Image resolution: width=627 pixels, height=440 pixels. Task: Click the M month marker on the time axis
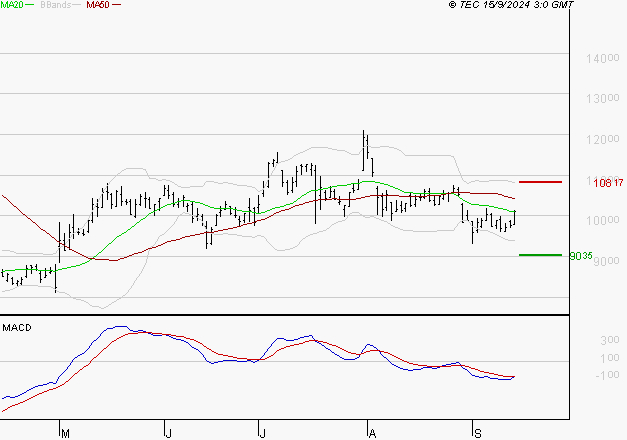[66, 434]
